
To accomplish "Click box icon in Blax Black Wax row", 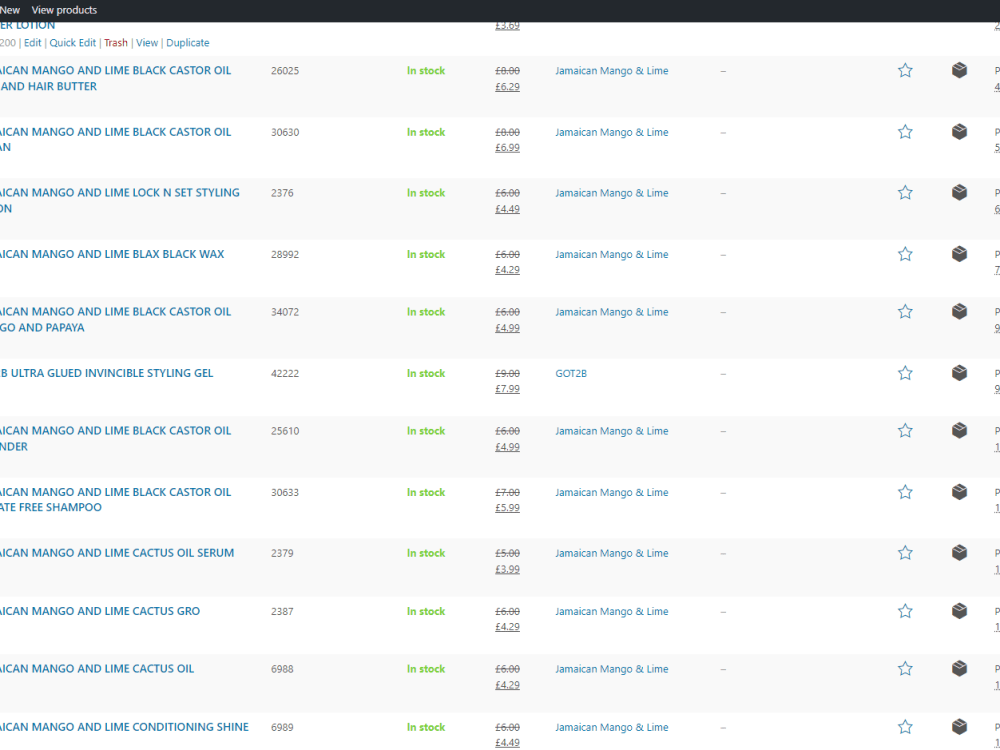I will pos(959,254).
